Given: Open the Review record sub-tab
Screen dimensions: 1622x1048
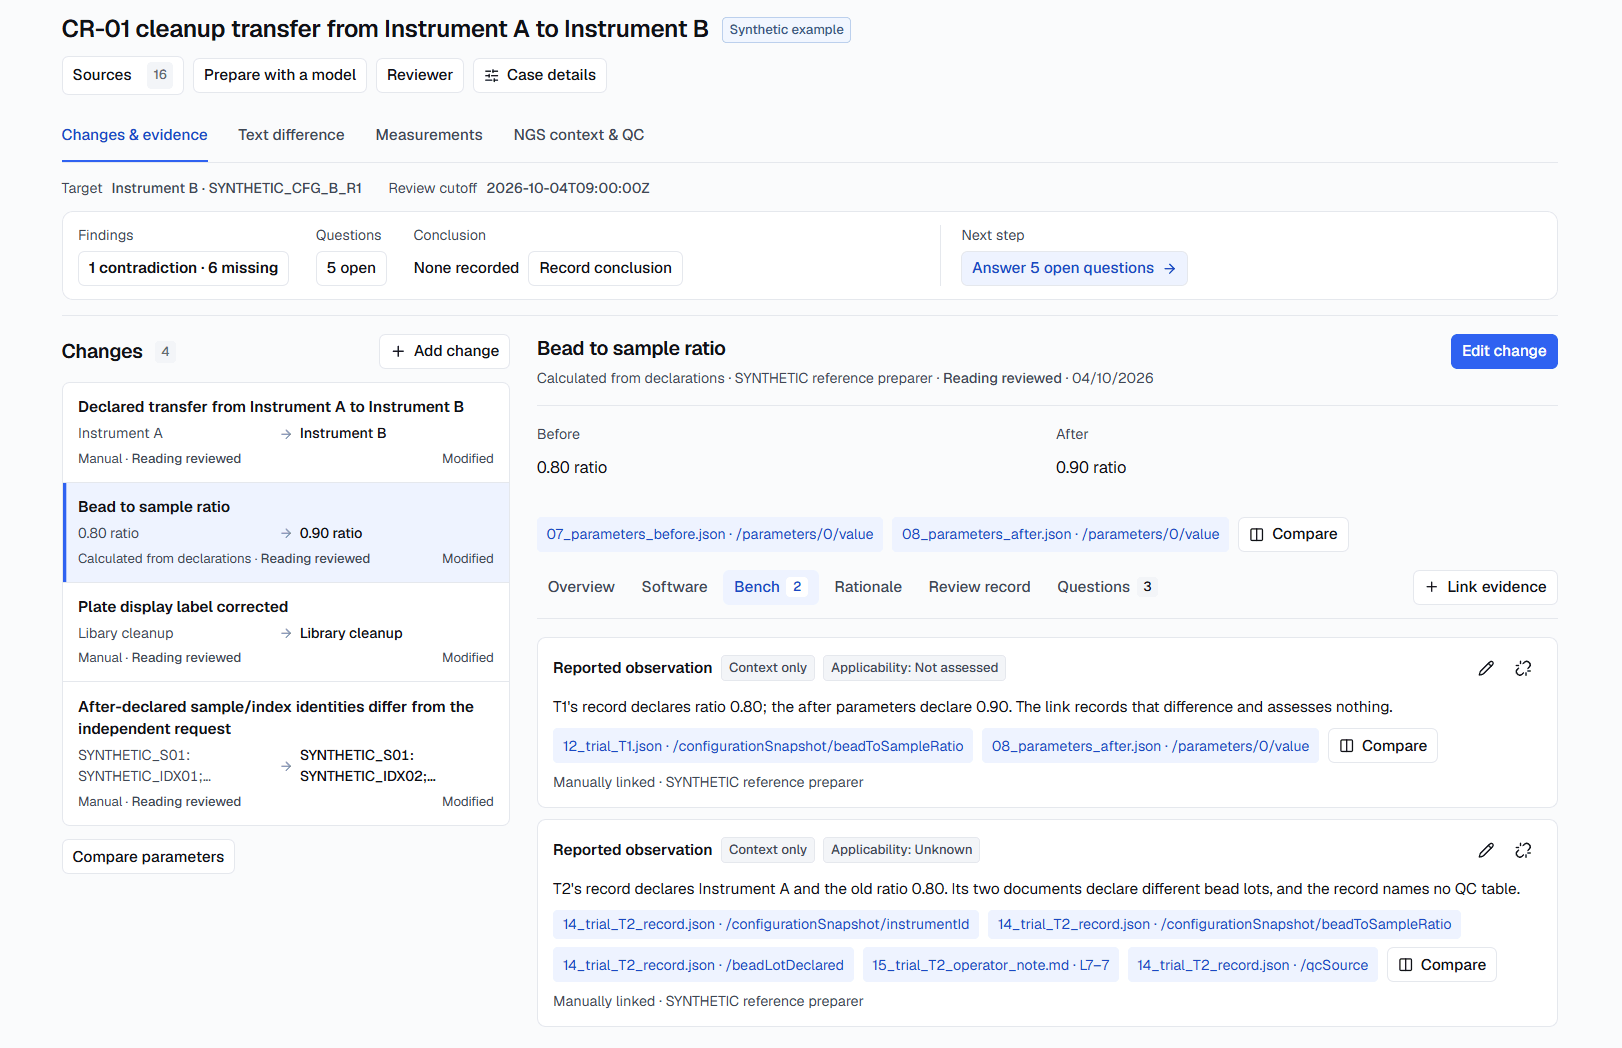Looking at the screenshot, I should (x=979, y=587).
